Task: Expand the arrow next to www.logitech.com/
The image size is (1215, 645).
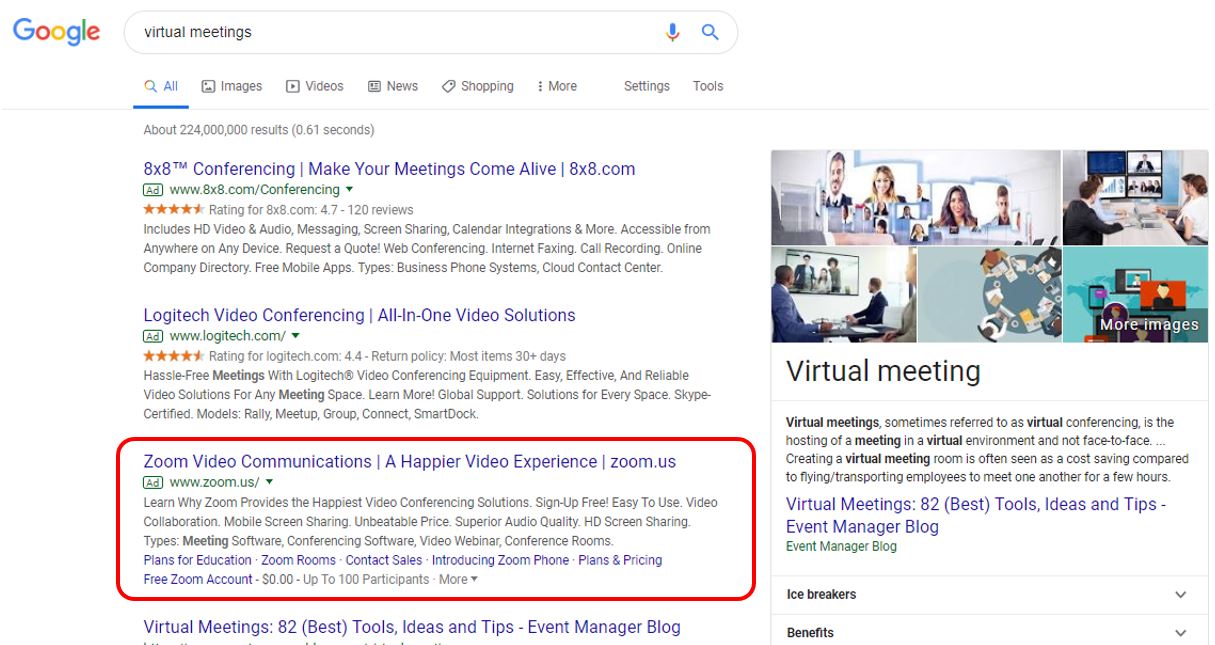Action: (295, 335)
